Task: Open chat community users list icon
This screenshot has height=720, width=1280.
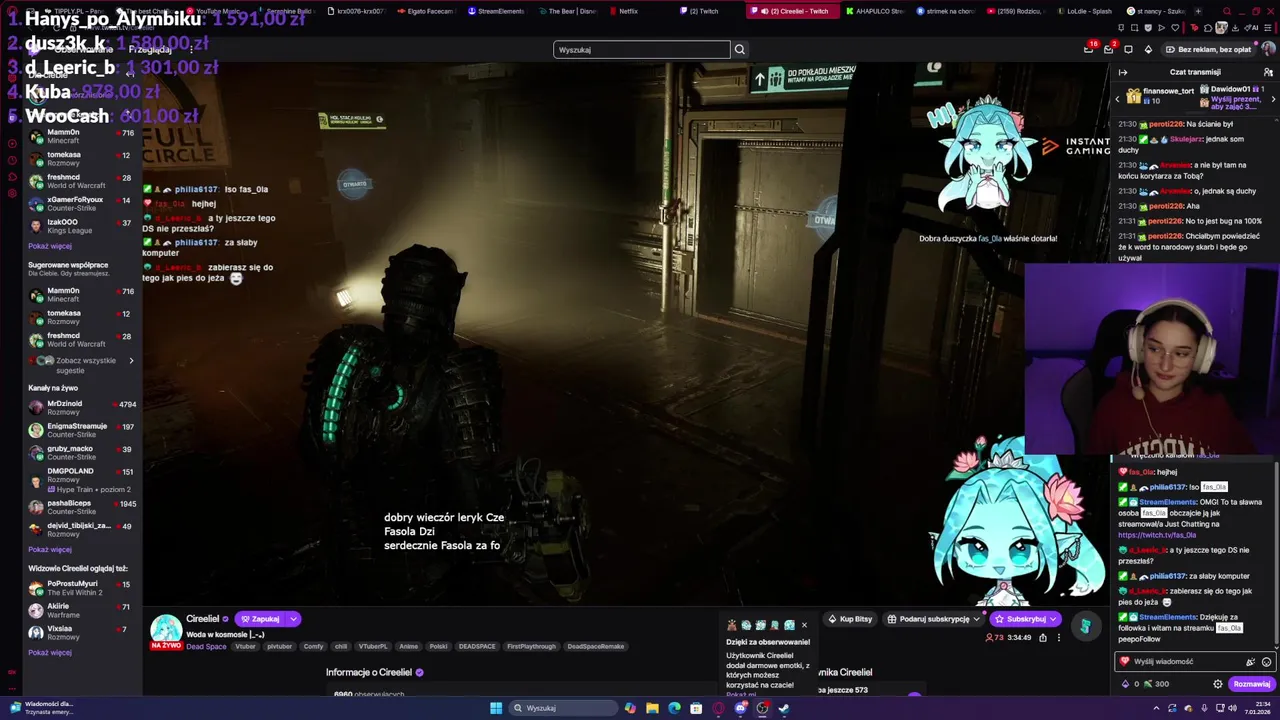Action: click(1268, 72)
